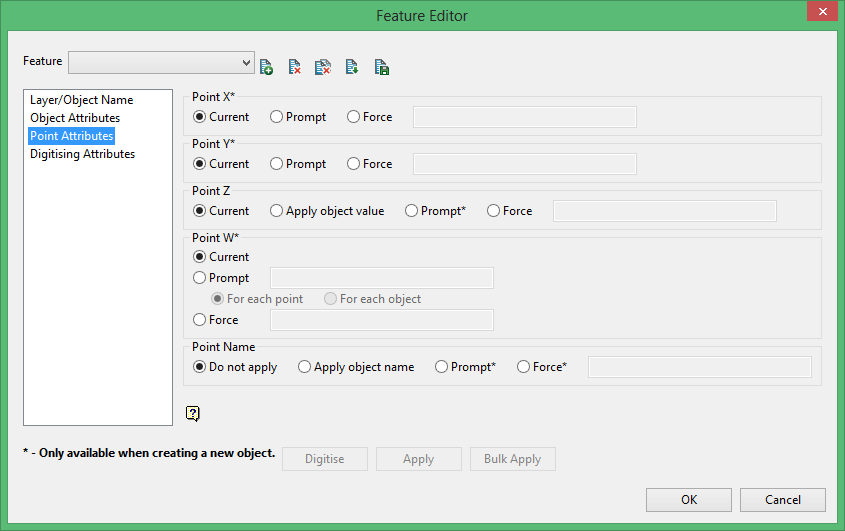Click the delete feature icon
This screenshot has height=531, width=845.
coord(294,67)
